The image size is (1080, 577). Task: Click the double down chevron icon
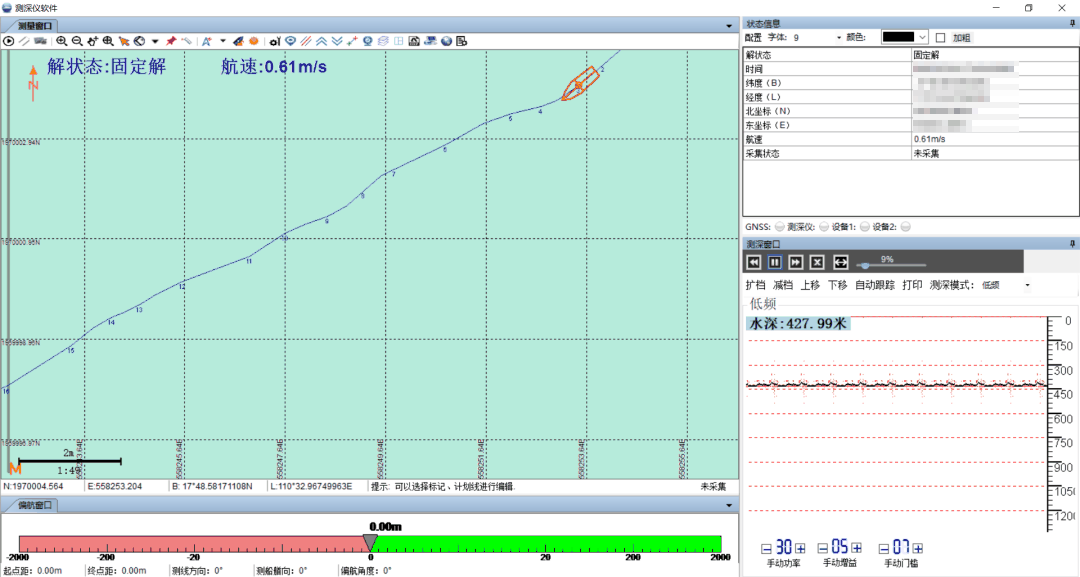337,41
